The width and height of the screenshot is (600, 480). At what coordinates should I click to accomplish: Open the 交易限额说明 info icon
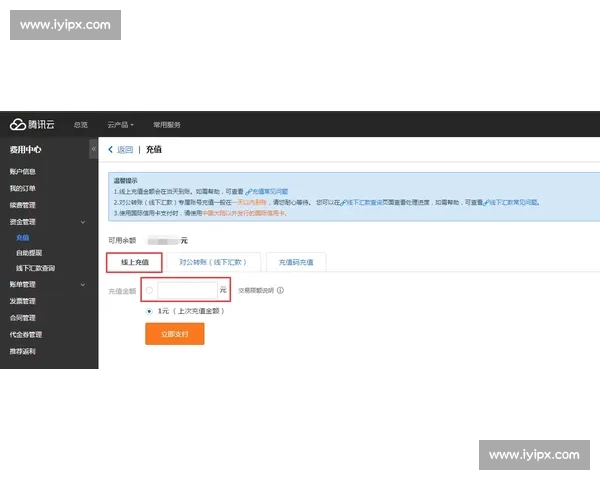[280, 291]
